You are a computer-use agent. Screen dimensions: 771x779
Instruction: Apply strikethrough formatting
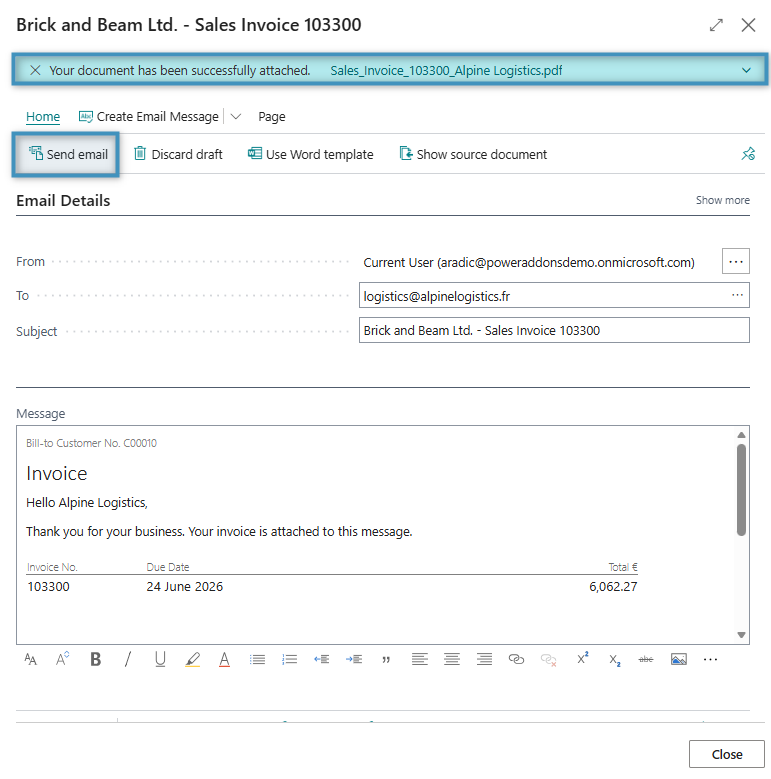tap(646, 659)
